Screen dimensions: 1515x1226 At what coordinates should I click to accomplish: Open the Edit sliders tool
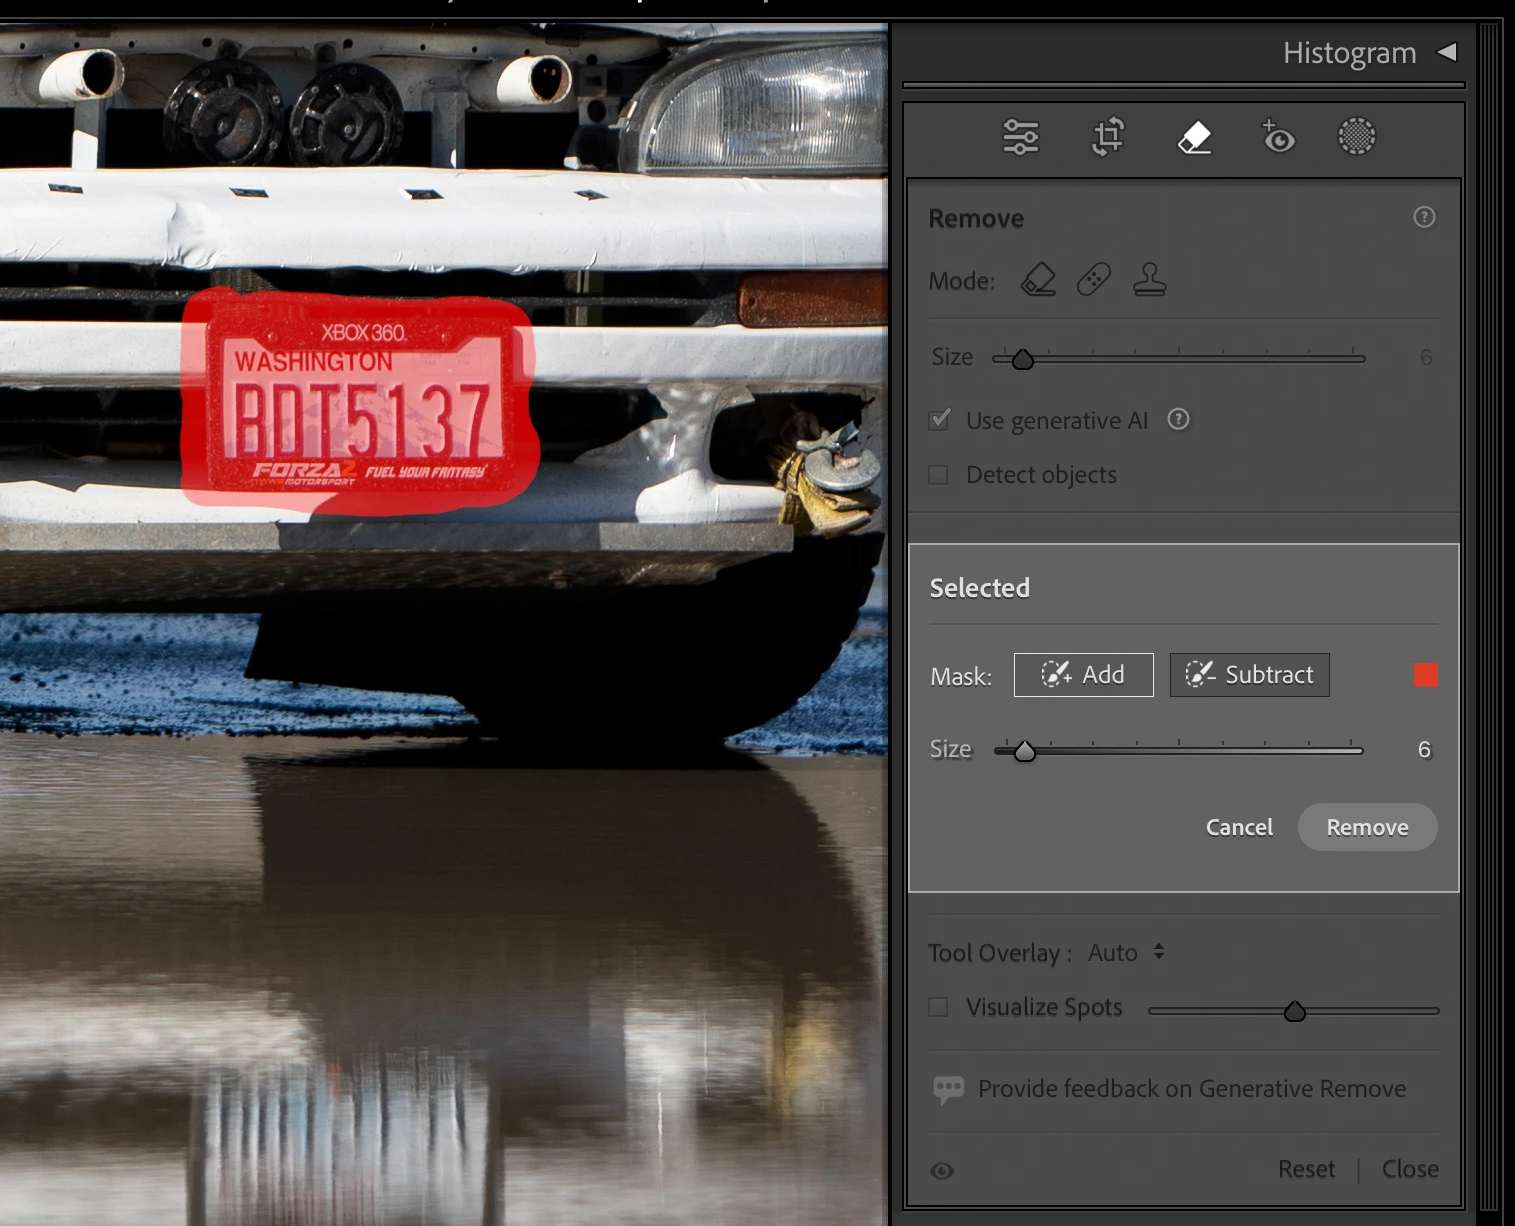point(1020,137)
